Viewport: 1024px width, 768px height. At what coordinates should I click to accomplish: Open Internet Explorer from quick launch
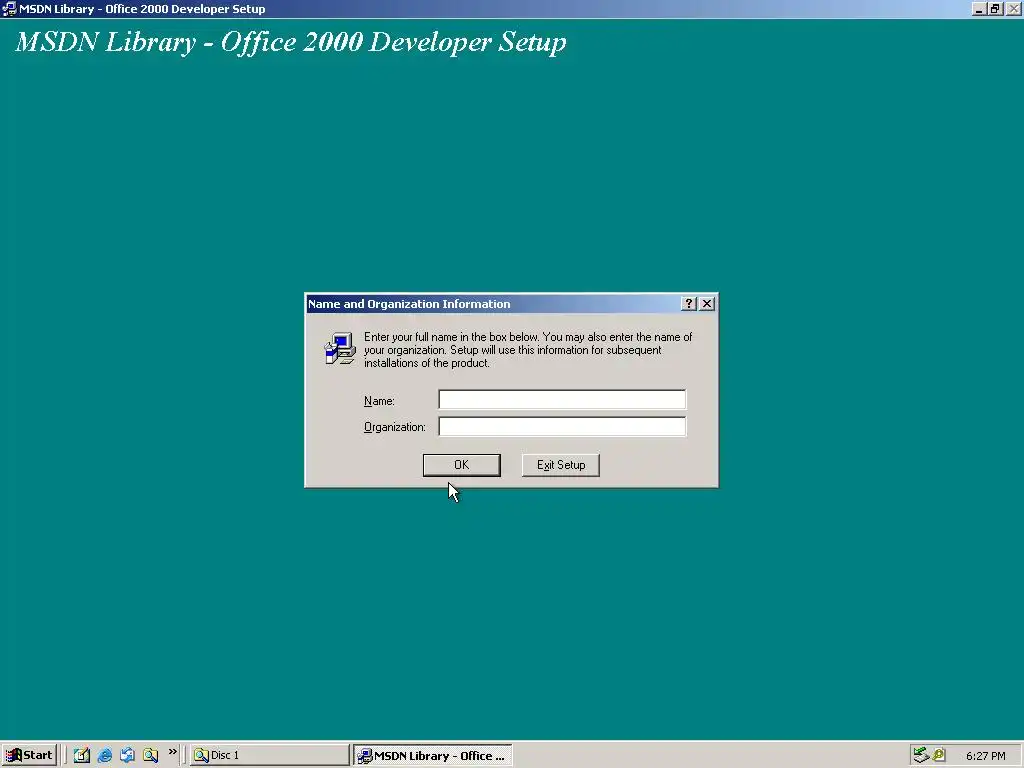click(x=104, y=755)
